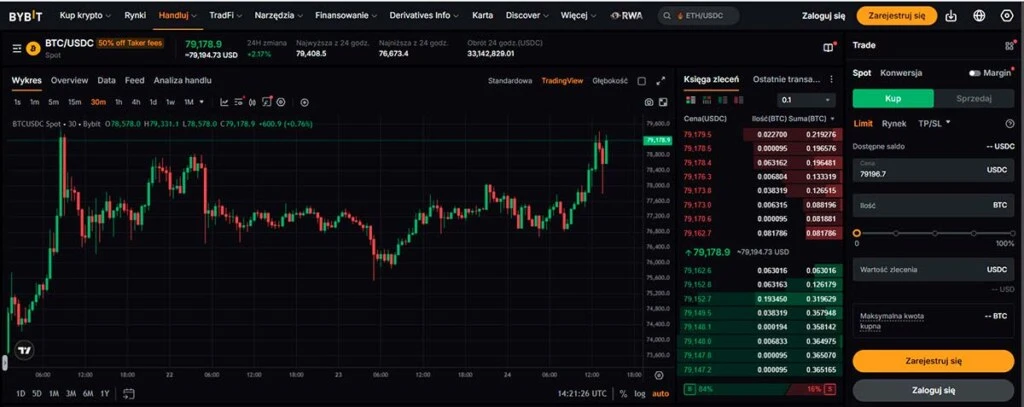The height and width of the screenshot is (407, 1024).
Task: Click the Cena price input field
Action: [933, 170]
